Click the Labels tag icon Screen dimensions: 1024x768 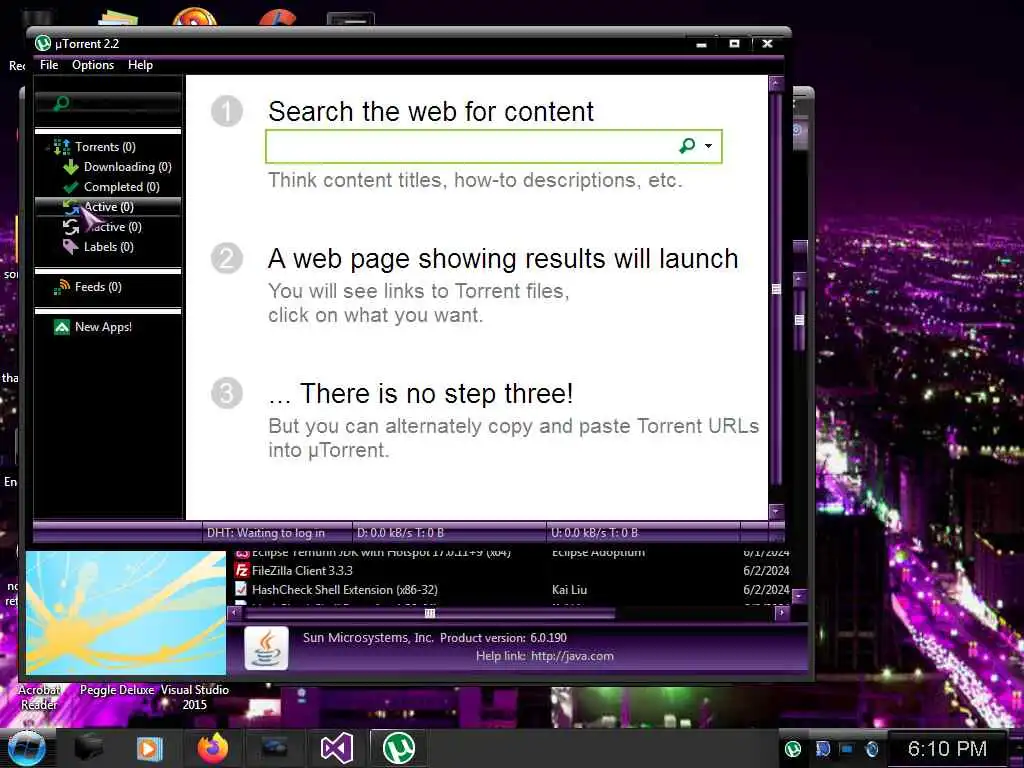tap(71, 247)
